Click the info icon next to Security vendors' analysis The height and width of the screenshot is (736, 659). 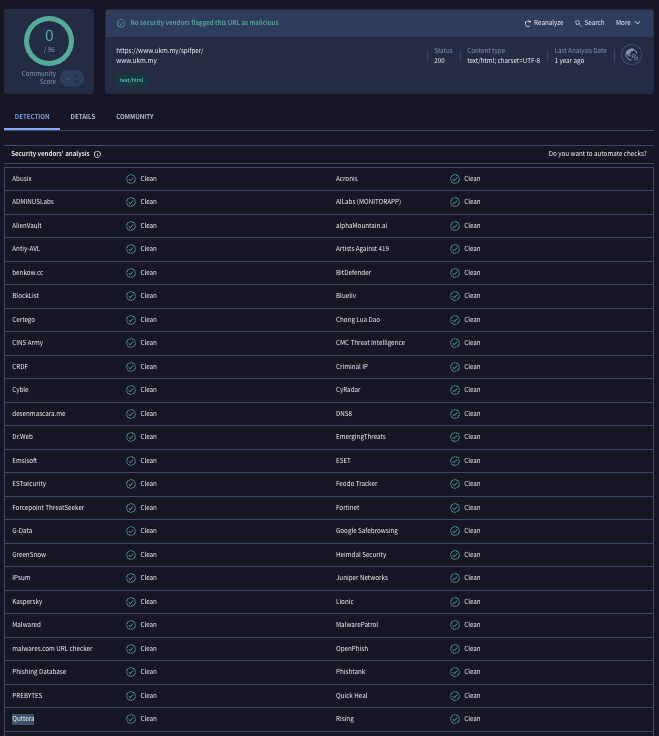(x=97, y=154)
